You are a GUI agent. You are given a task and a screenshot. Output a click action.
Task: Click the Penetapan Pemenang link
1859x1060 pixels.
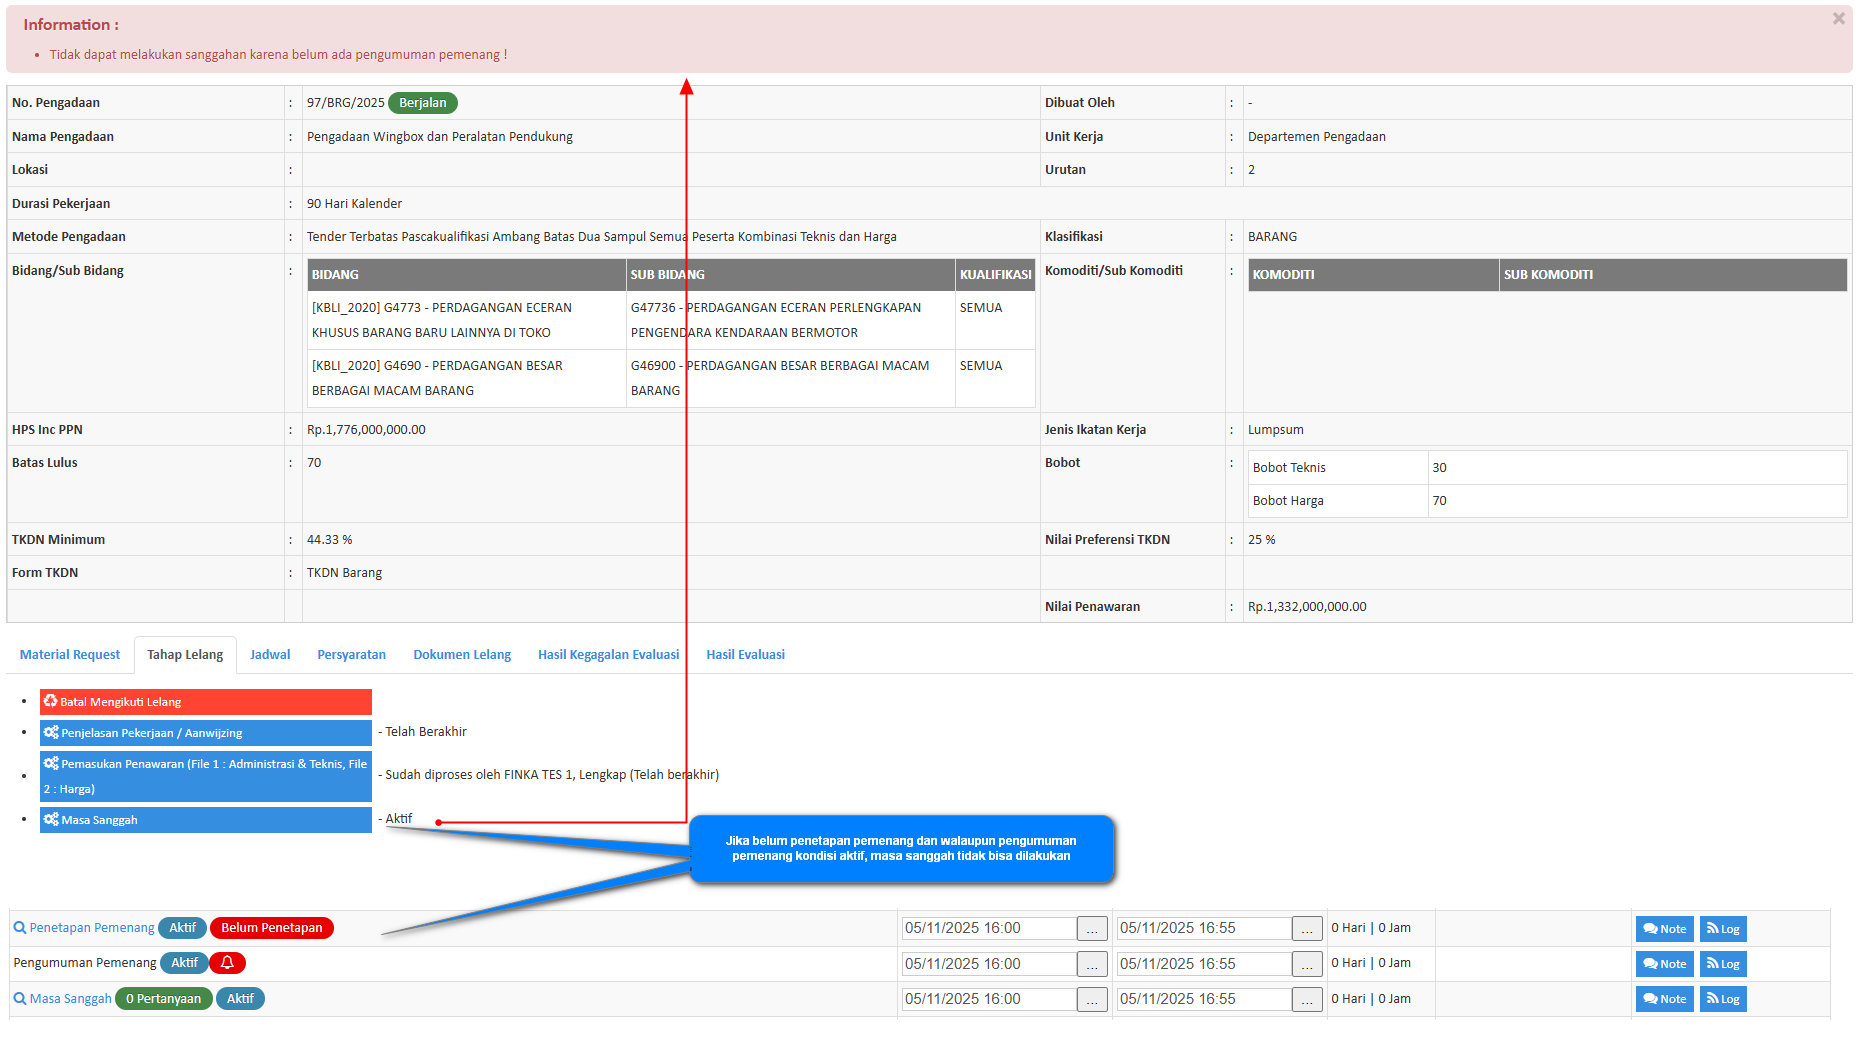91,928
